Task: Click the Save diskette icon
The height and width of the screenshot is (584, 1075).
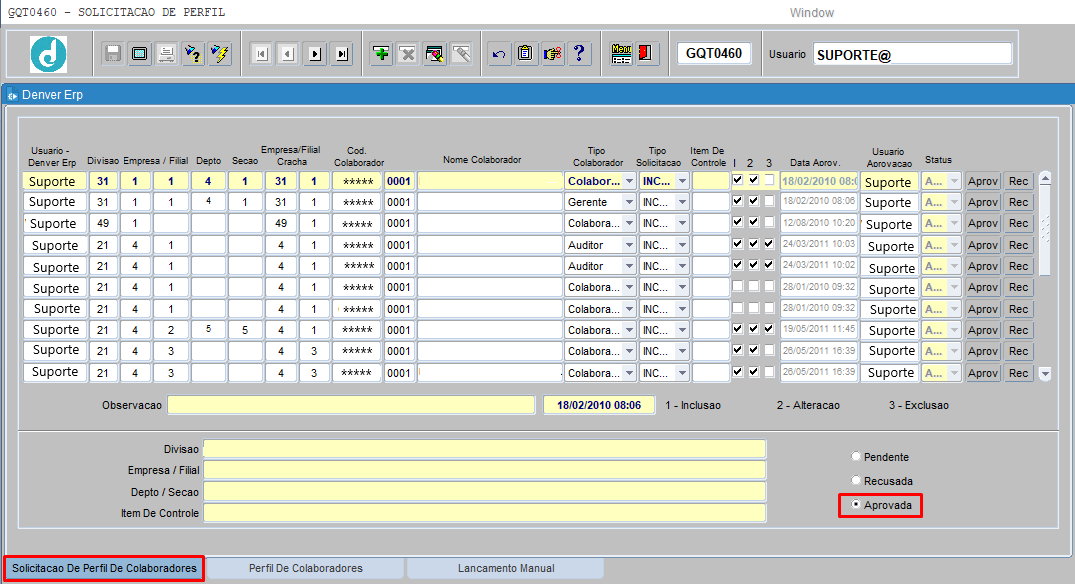Action: (113, 53)
